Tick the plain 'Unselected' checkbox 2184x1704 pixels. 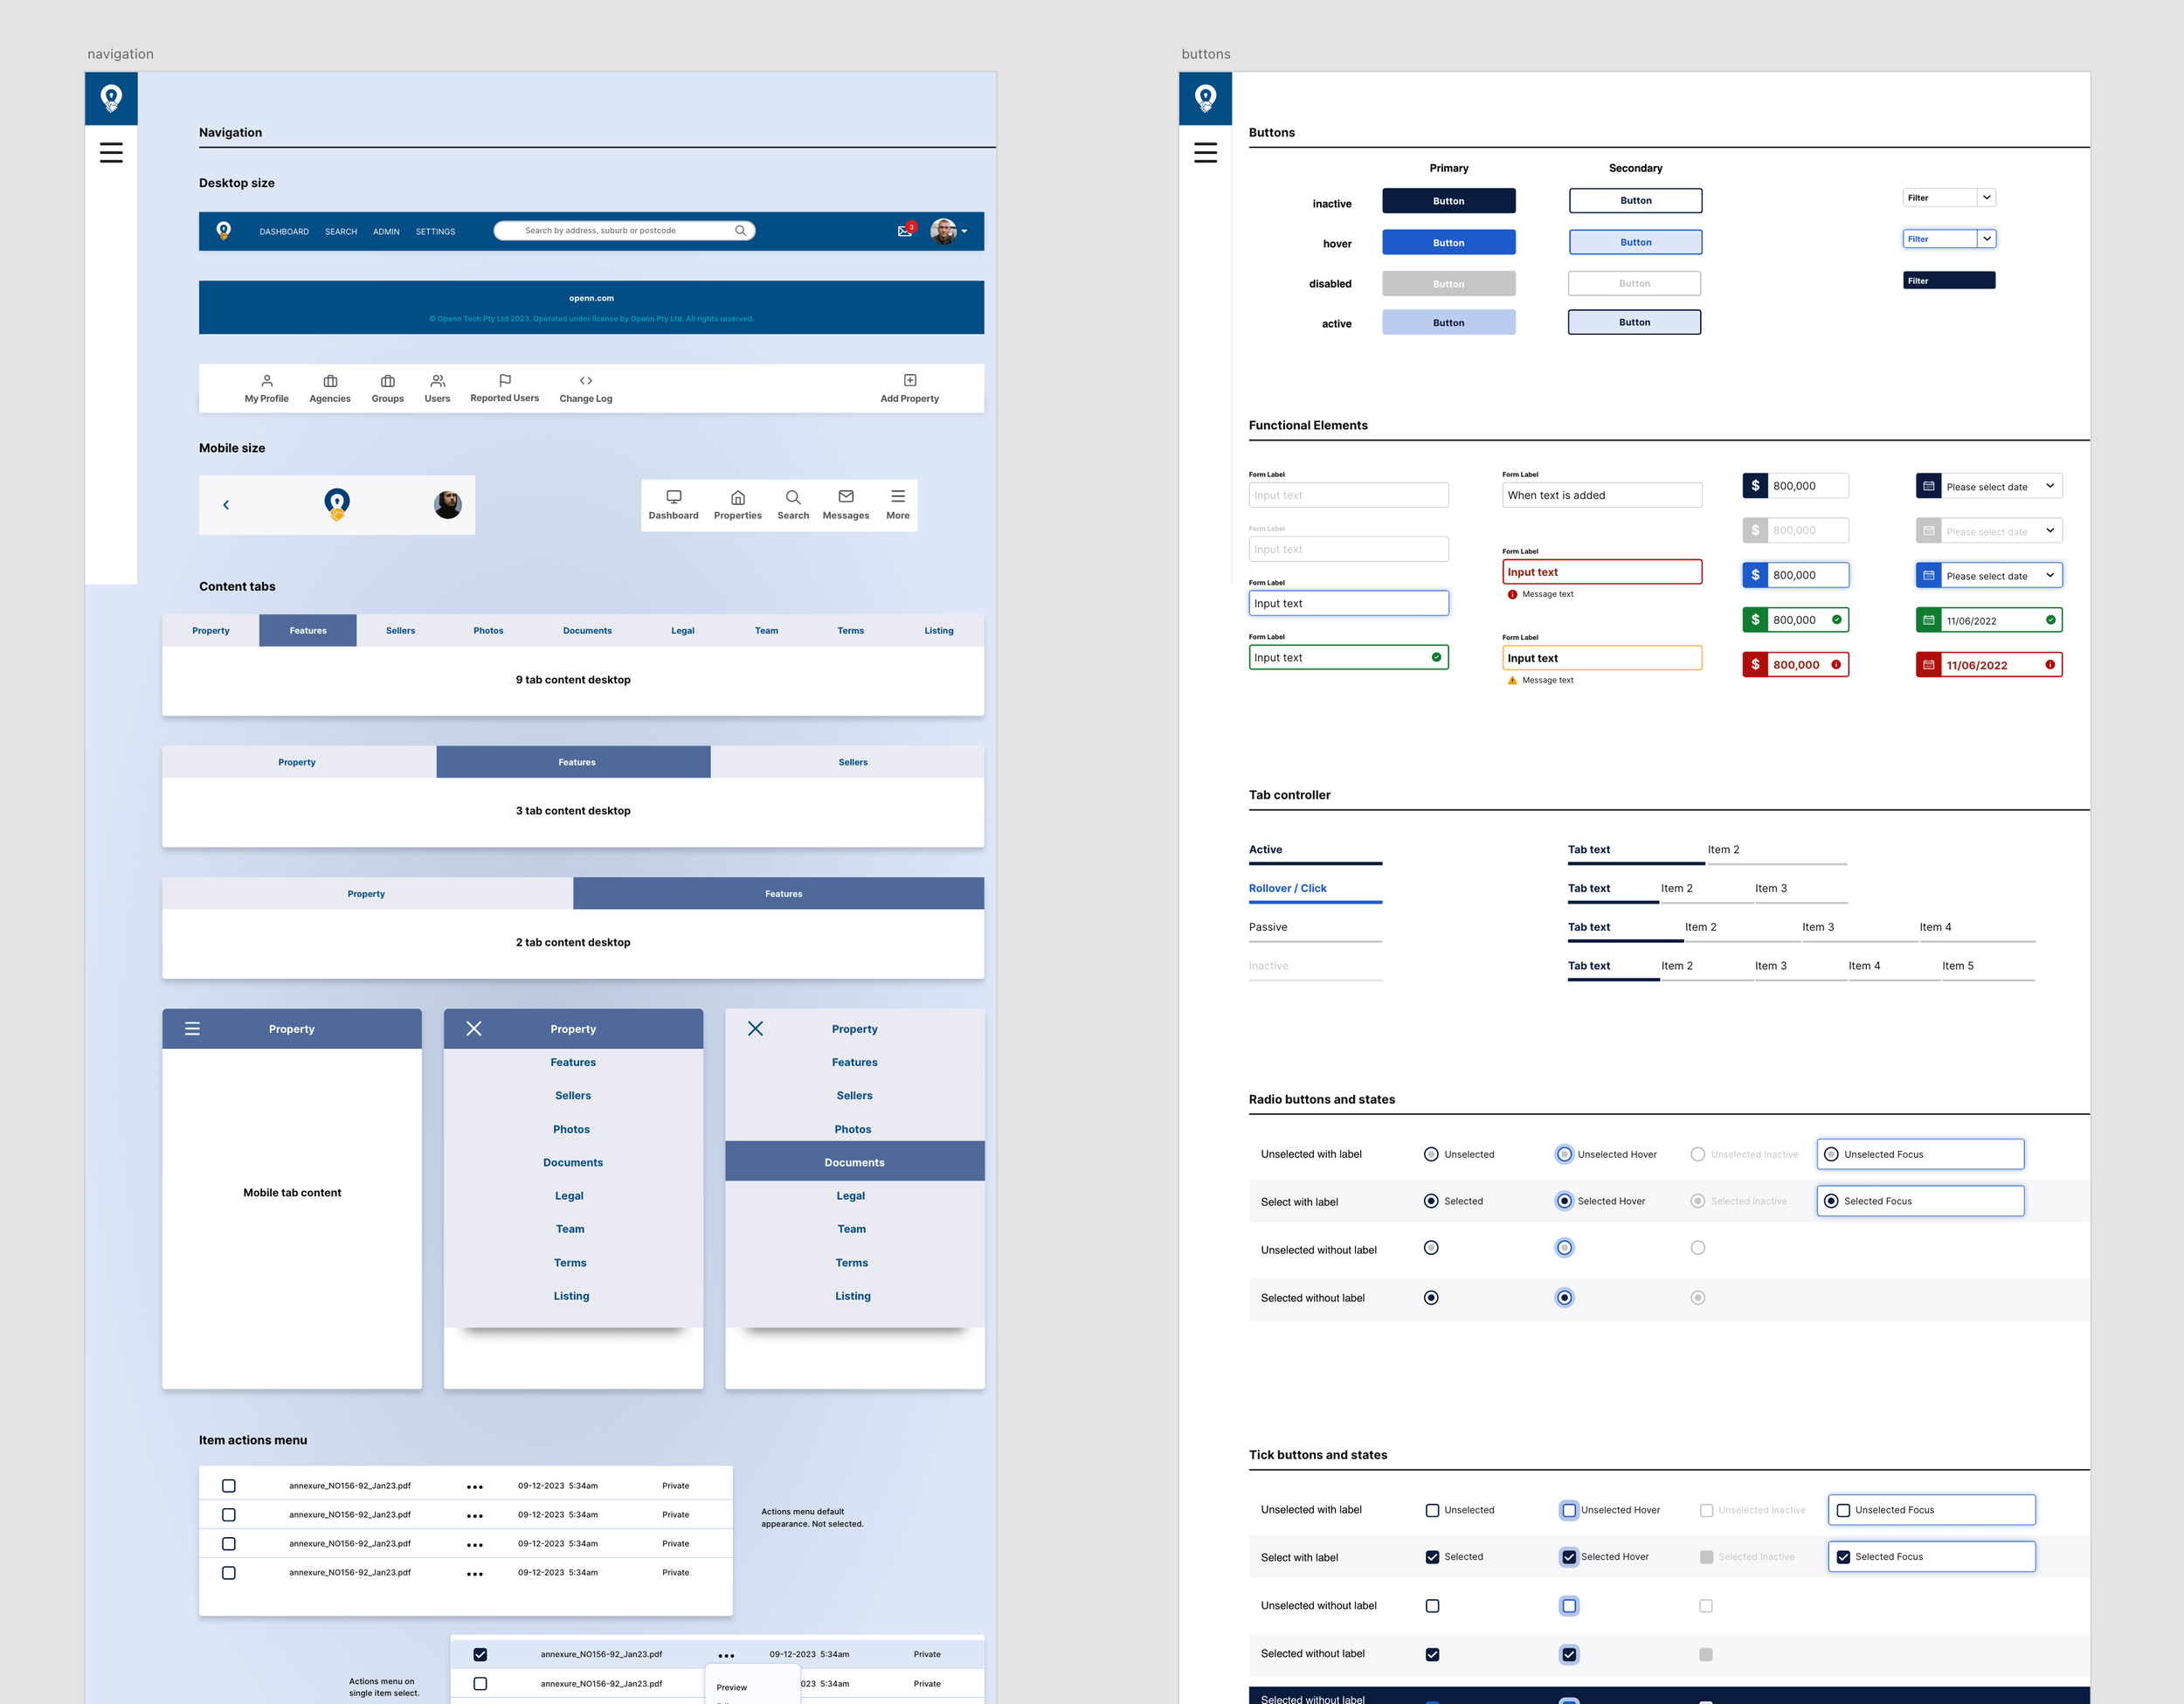pyautogui.click(x=1432, y=1510)
